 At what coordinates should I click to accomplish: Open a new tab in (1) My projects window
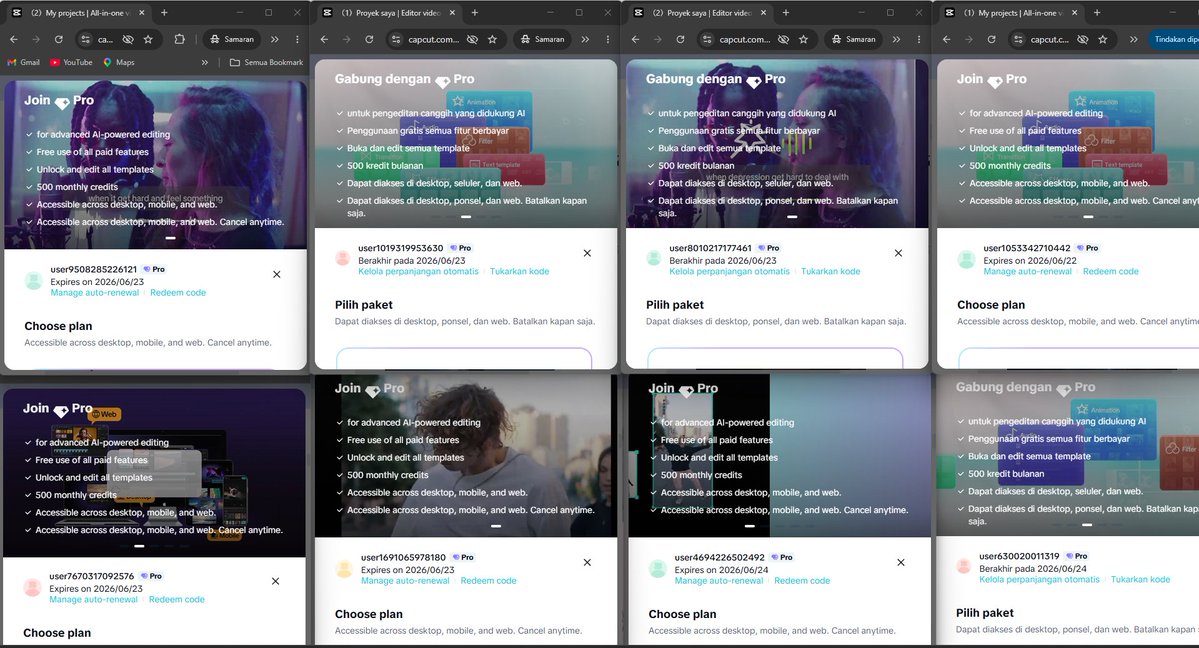(1097, 12)
